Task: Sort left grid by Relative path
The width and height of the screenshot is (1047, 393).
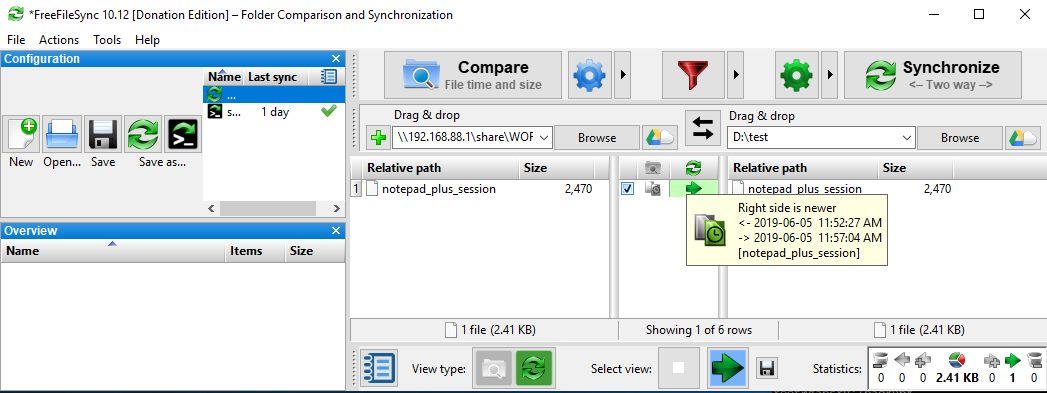Action: pyautogui.click(x=440, y=168)
